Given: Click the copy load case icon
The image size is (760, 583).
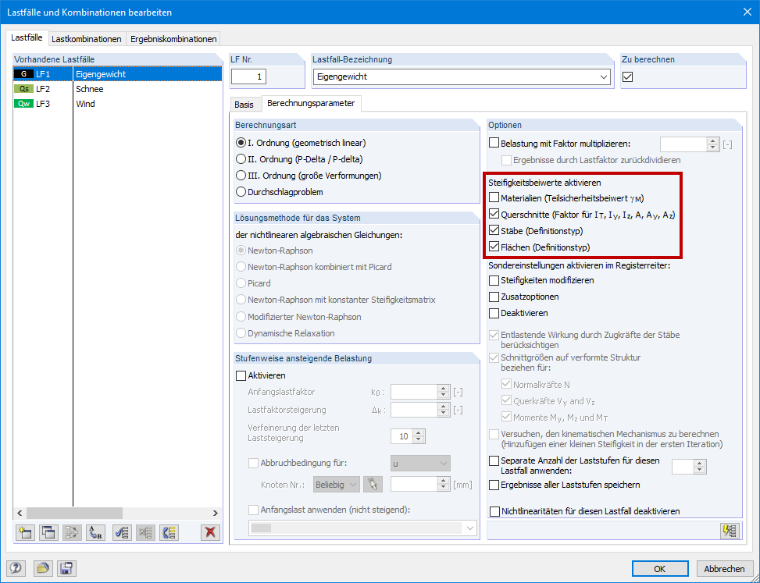Looking at the screenshot, I should (x=48, y=533).
